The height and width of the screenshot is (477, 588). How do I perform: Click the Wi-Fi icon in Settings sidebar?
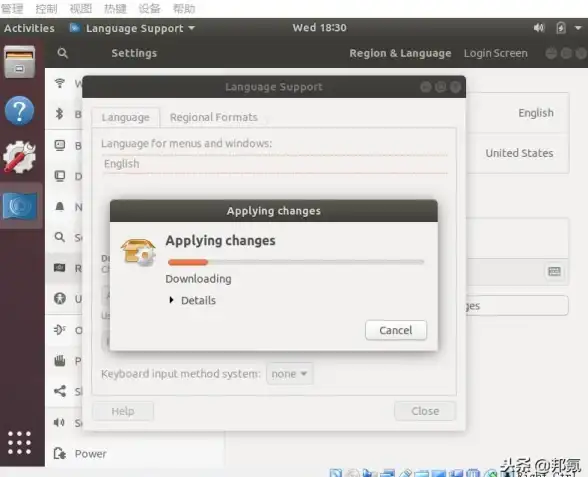[x=60, y=83]
